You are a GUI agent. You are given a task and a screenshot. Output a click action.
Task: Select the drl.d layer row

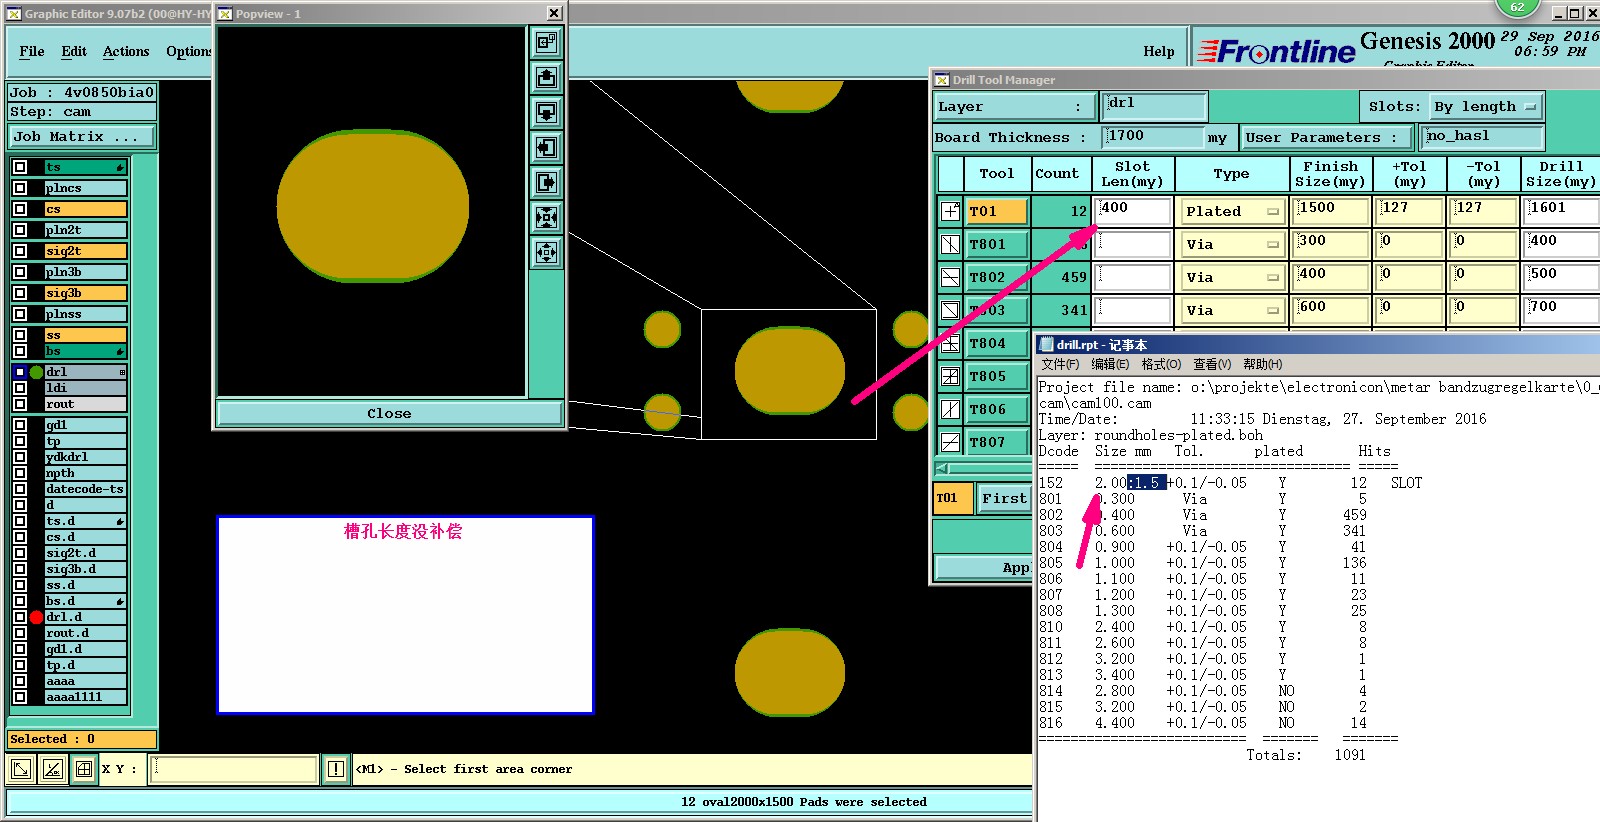point(86,617)
